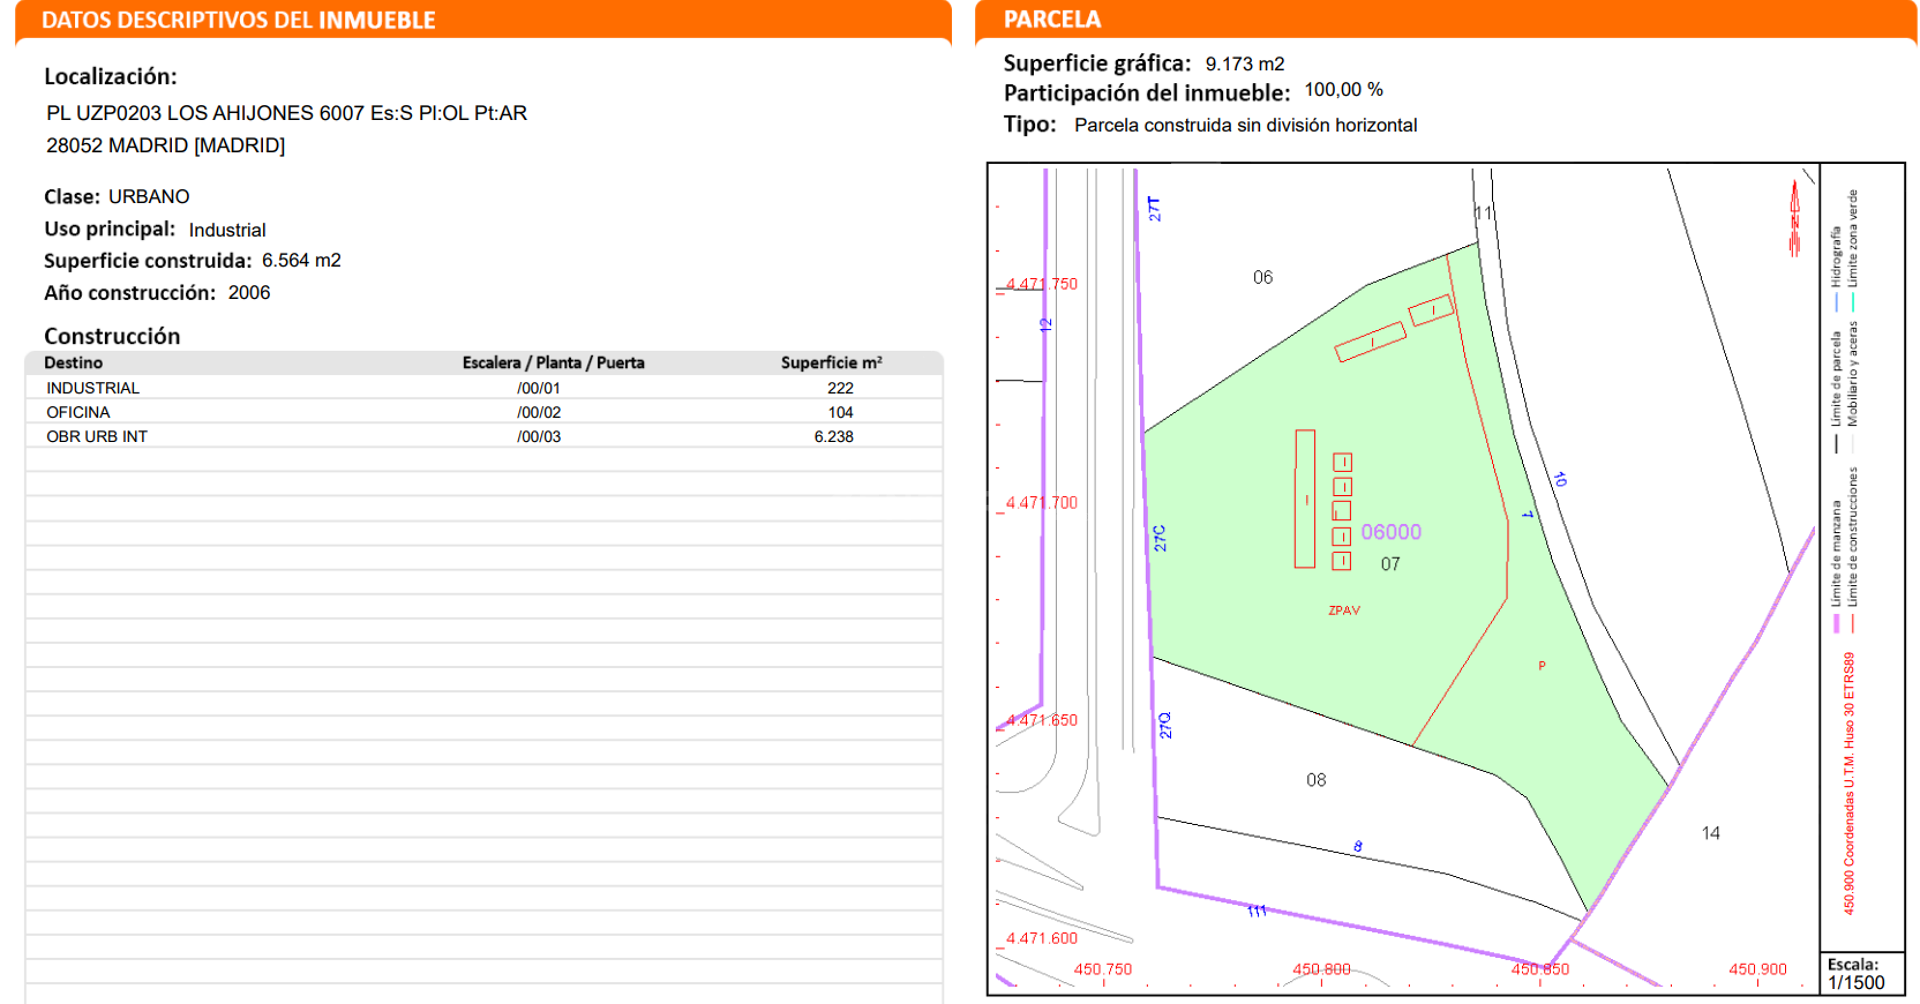The width and height of the screenshot is (1920, 1004).
Task: Click the graphic surface value '9.173 m2'
Action: (x=1245, y=64)
